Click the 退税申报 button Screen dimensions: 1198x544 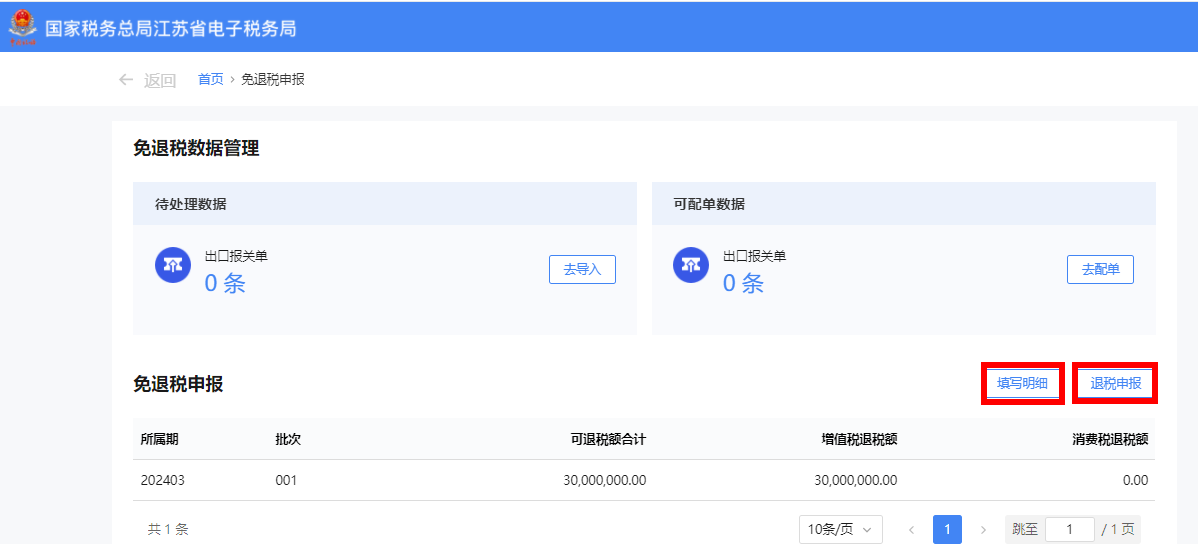click(x=1115, y=383)
